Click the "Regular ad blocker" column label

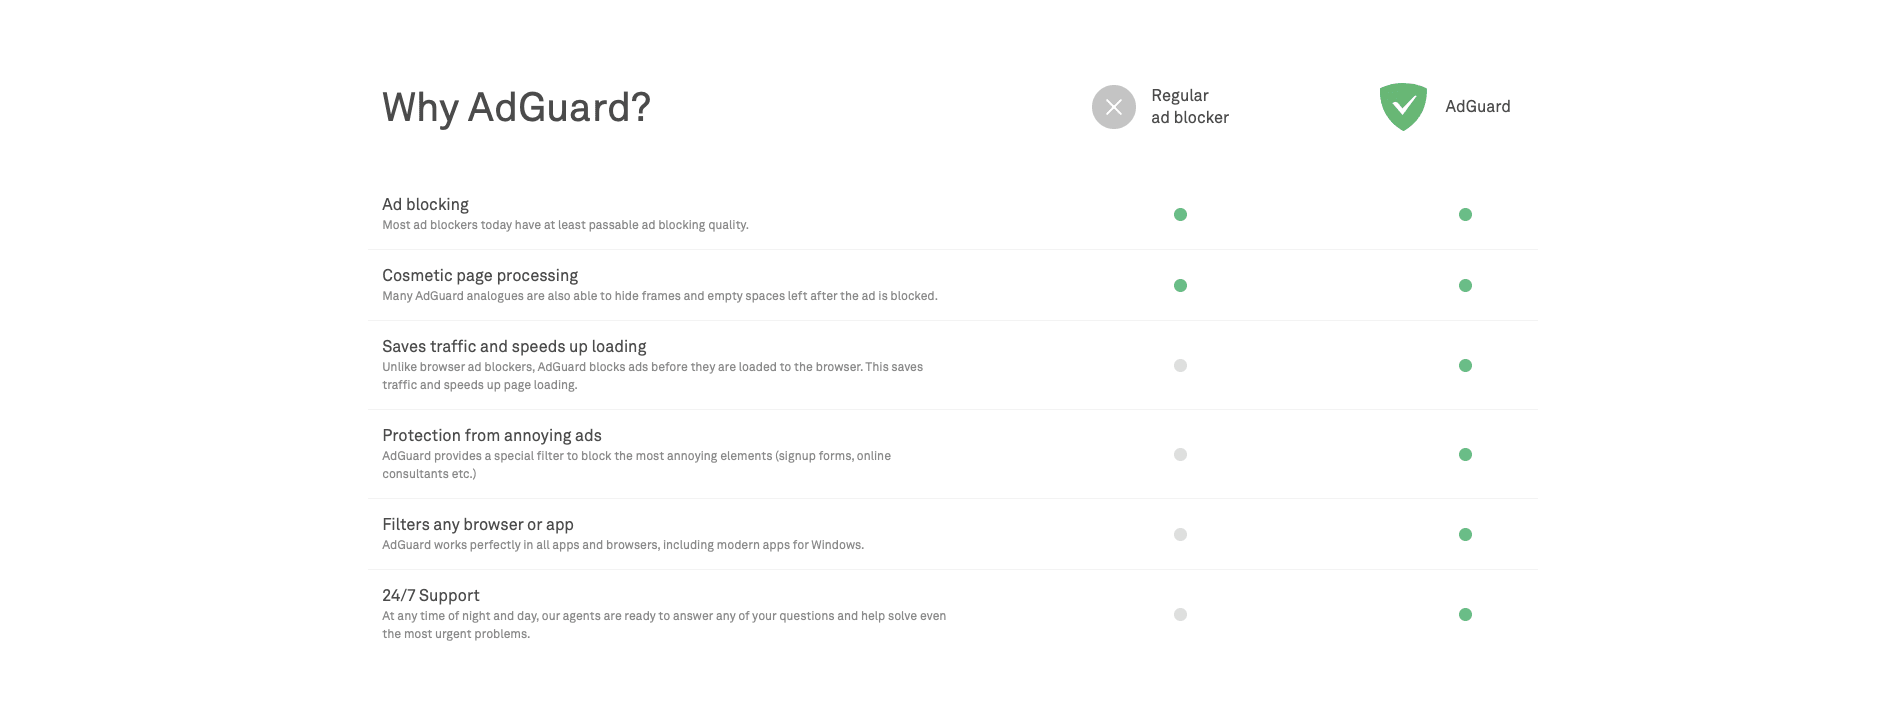[1189, 106]
